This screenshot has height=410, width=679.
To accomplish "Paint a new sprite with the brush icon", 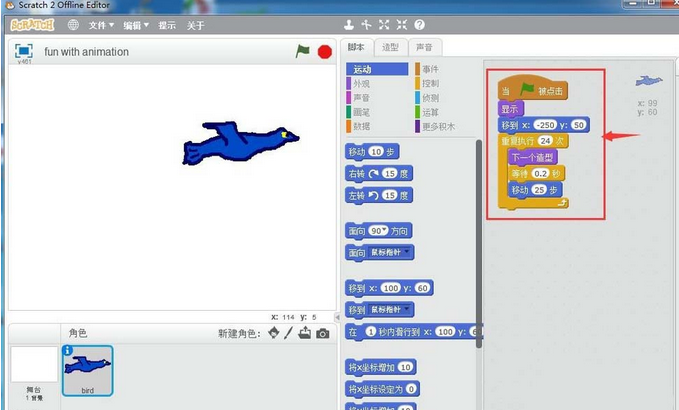I will click(x=289, y=333).
